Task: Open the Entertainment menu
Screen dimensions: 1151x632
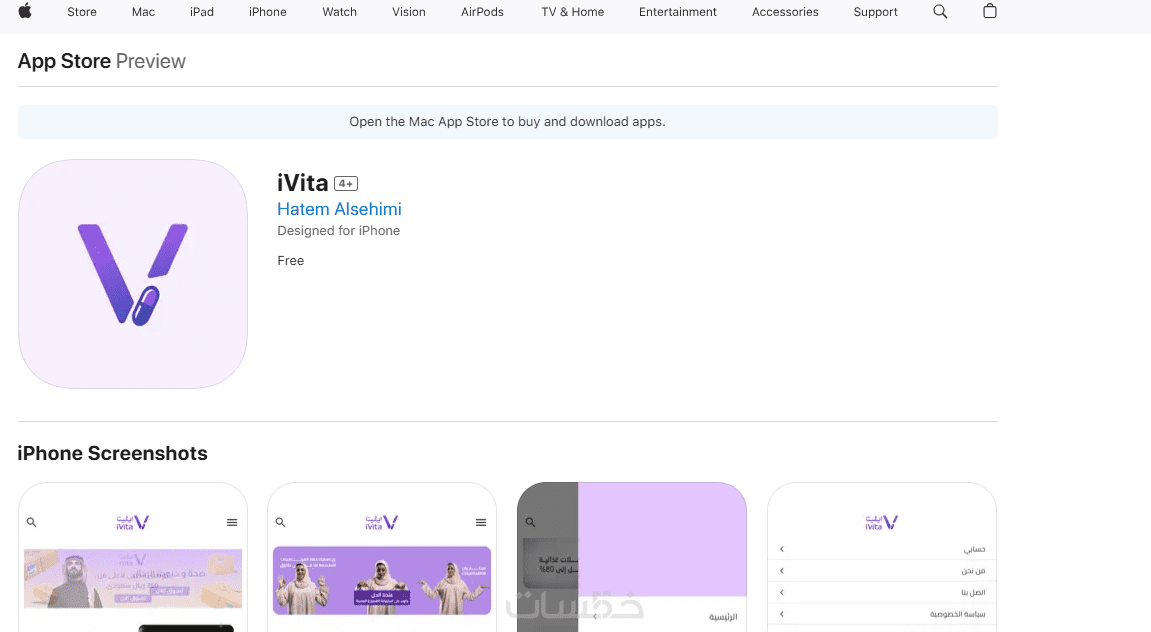Action: 678,12
